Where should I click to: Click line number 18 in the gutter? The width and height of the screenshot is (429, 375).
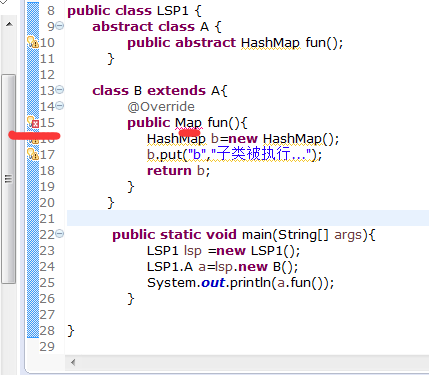click(x=47, y=171)
